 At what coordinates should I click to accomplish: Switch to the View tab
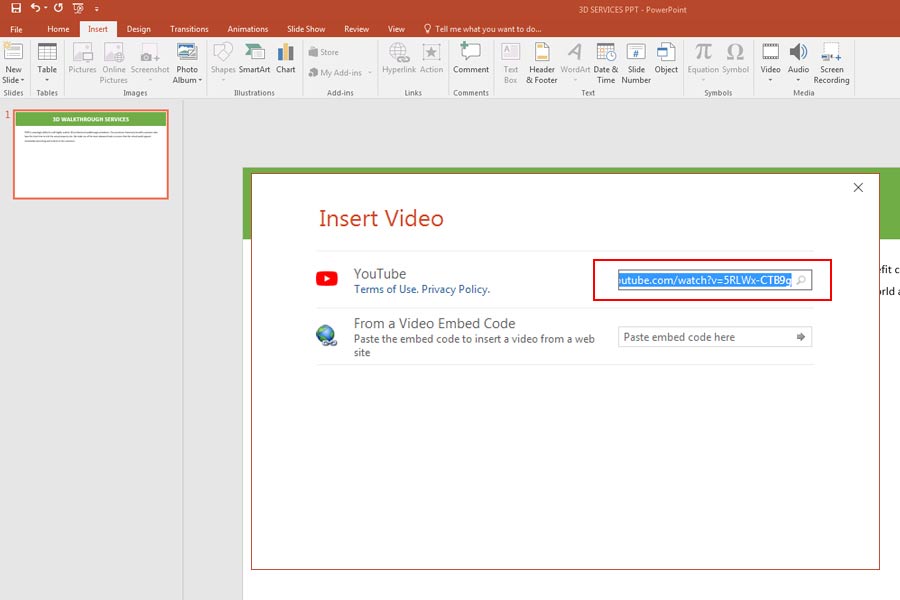pyautogui.click(x=396, y=29)
